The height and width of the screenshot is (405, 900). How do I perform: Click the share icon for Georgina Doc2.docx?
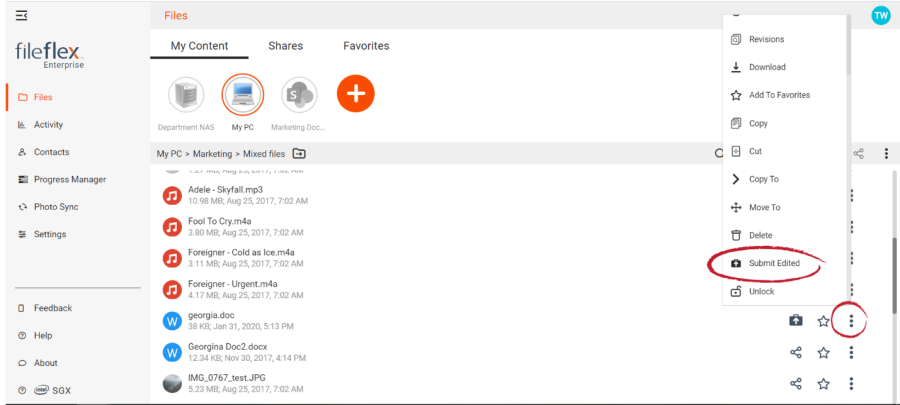tap(796, 353)
